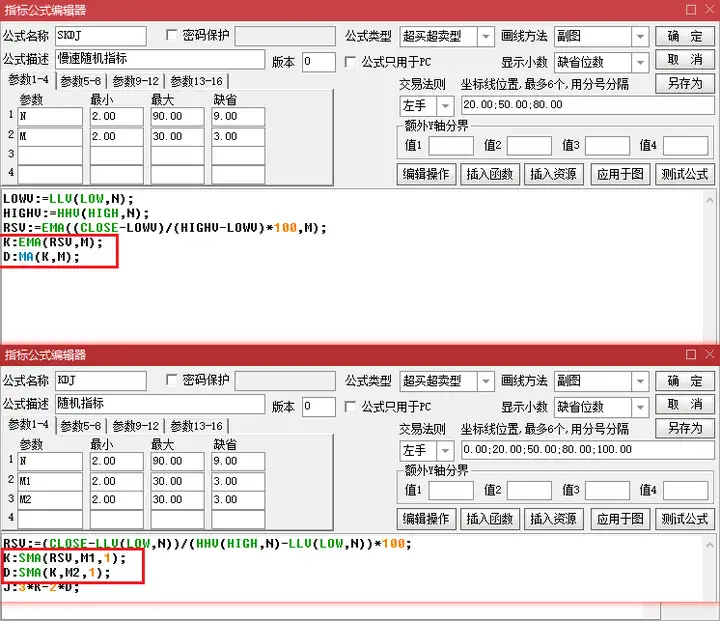Click 公式名称 field containing KDJ

point(101,381)
